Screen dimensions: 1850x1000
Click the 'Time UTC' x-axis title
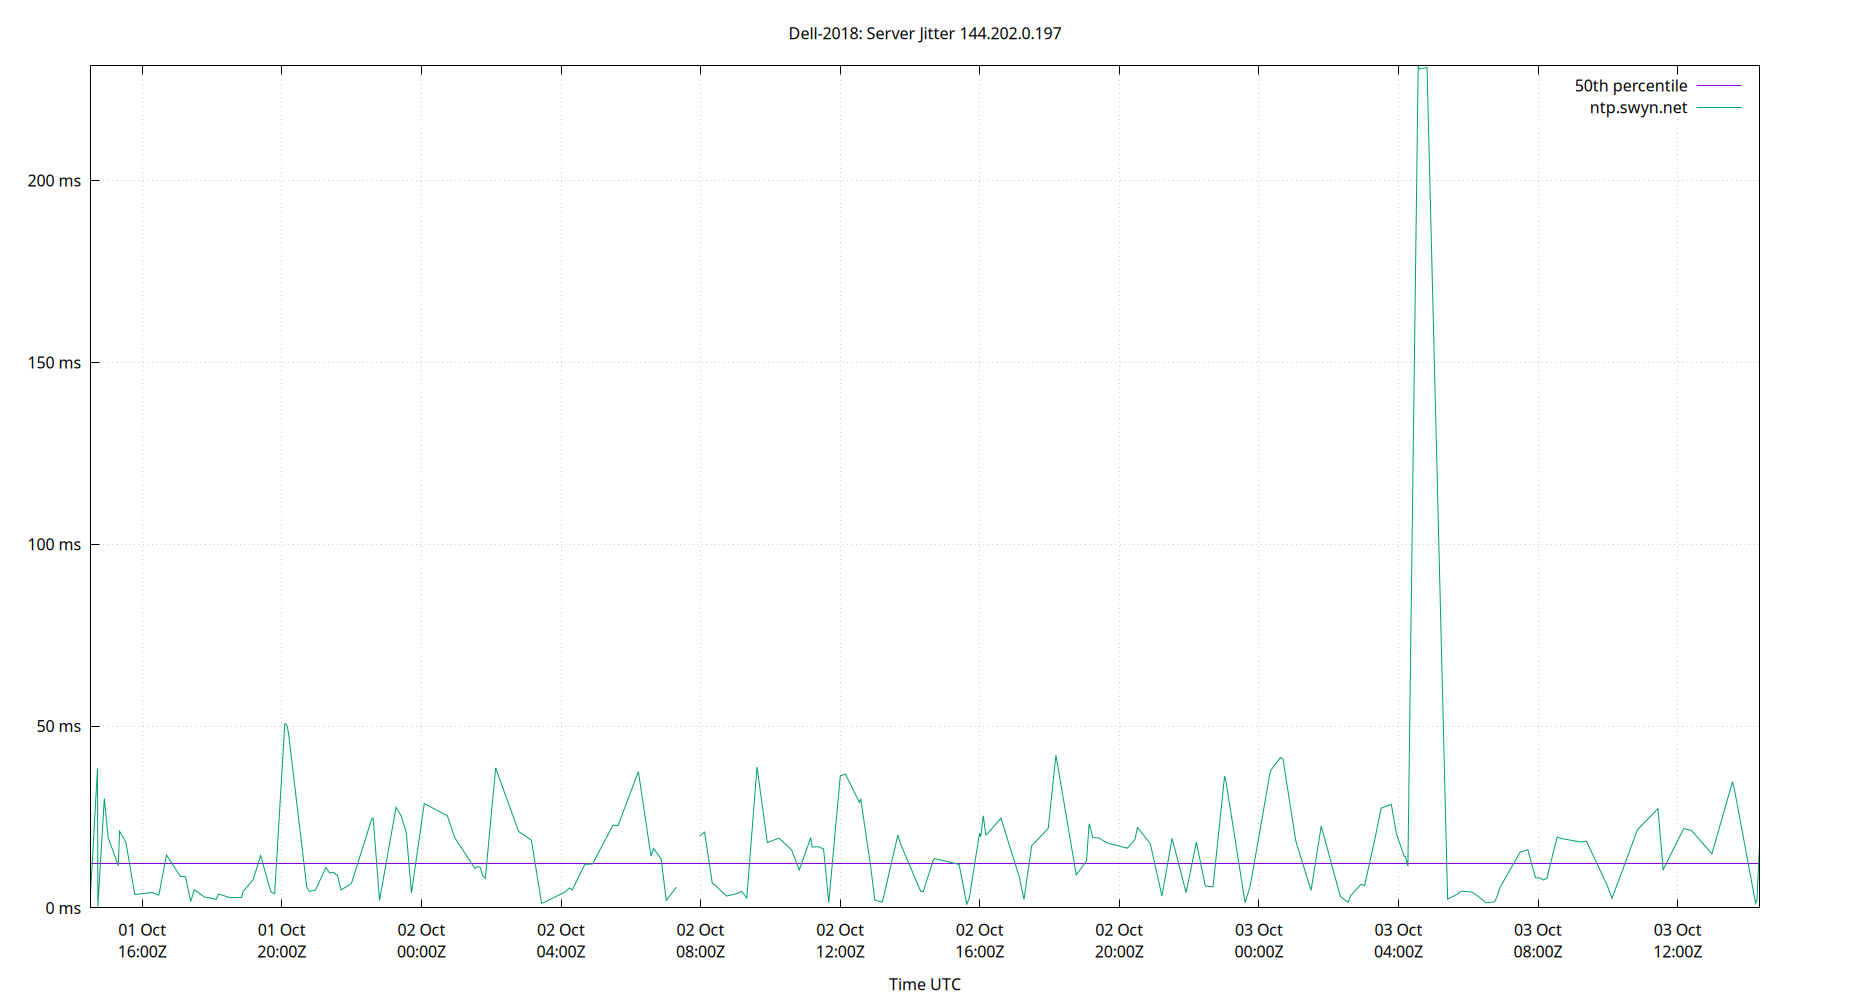(925, 984)
